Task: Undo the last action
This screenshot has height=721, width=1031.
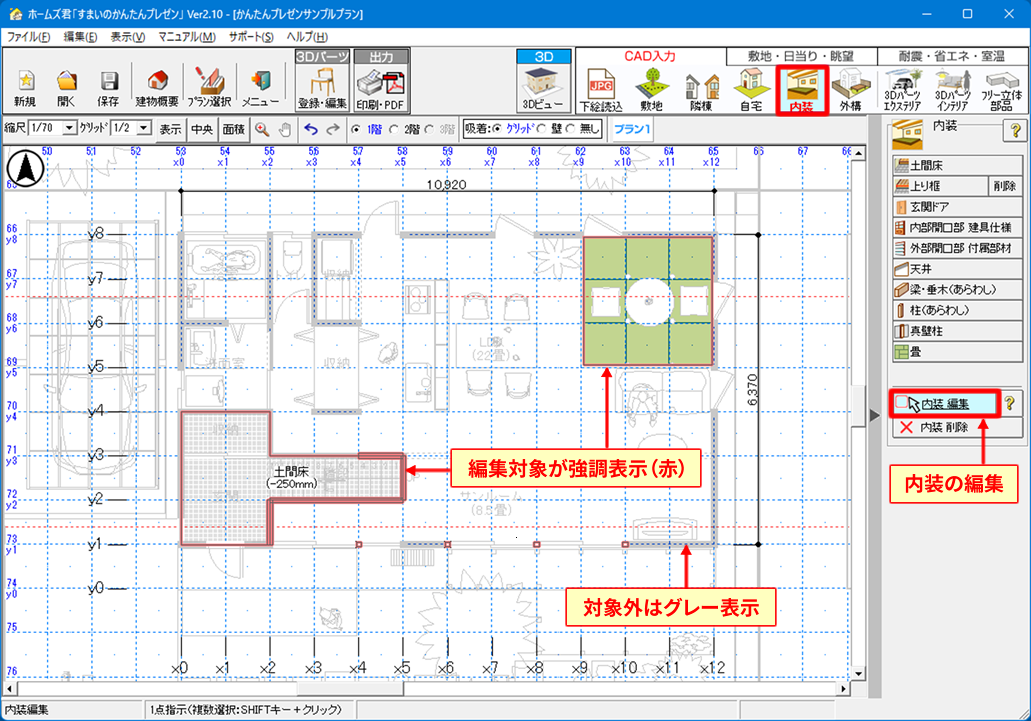Action: 311,129
